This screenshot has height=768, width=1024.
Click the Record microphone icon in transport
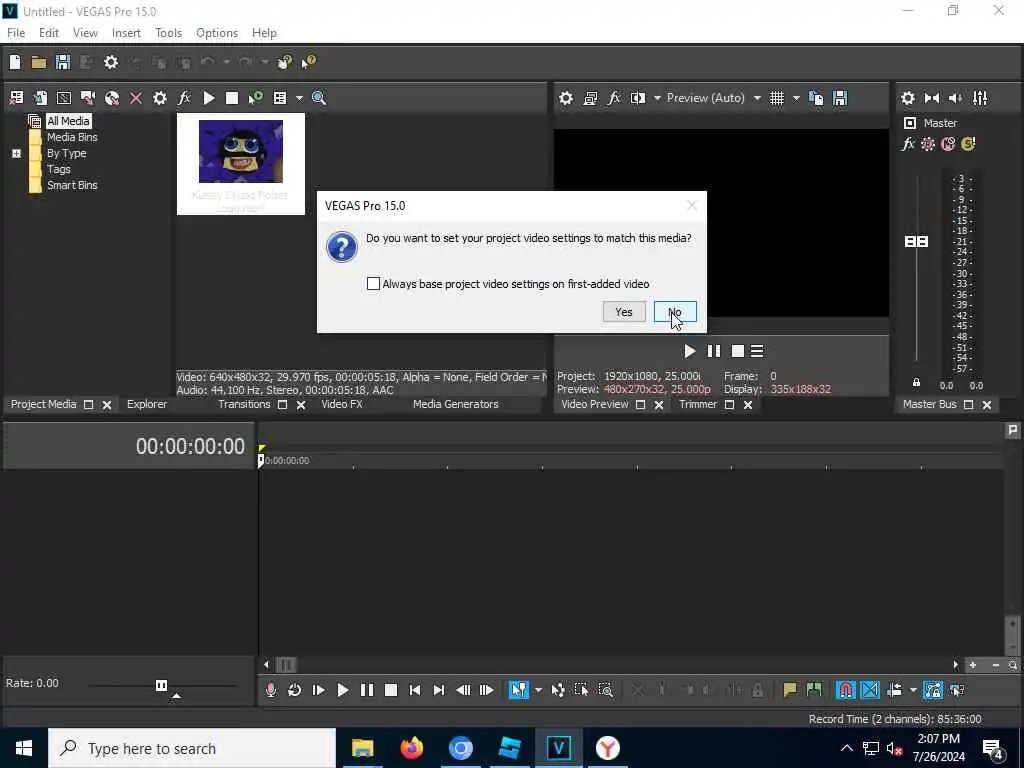pos(270,690)
